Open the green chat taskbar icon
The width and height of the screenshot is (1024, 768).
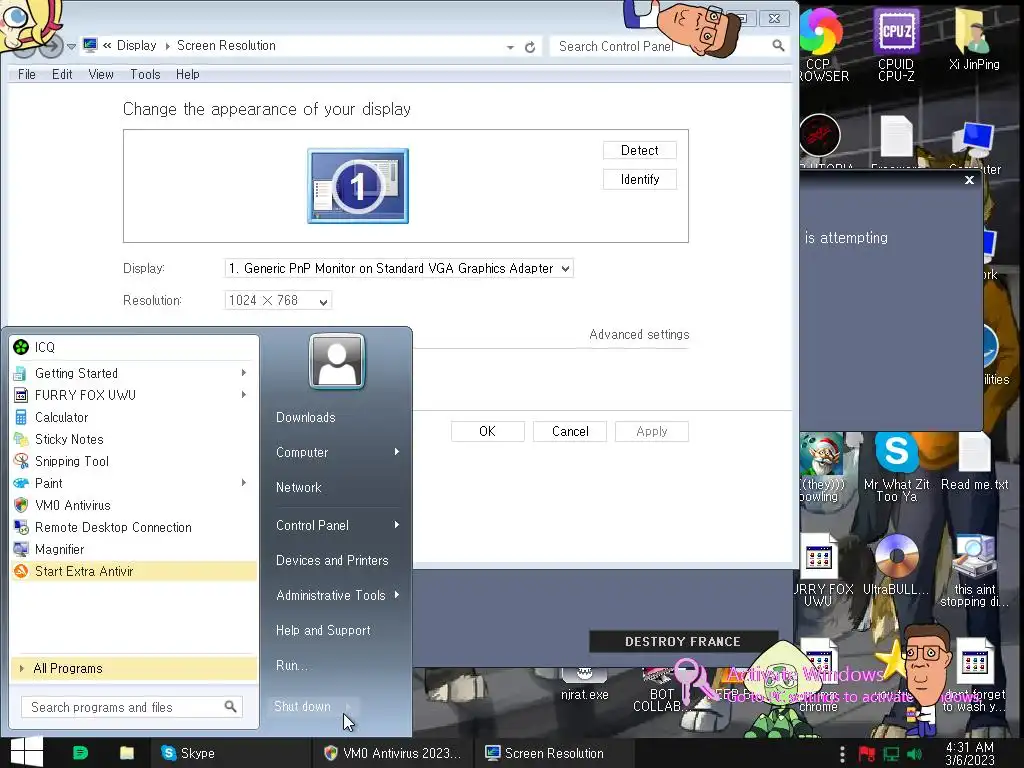(x=80, y=753)
